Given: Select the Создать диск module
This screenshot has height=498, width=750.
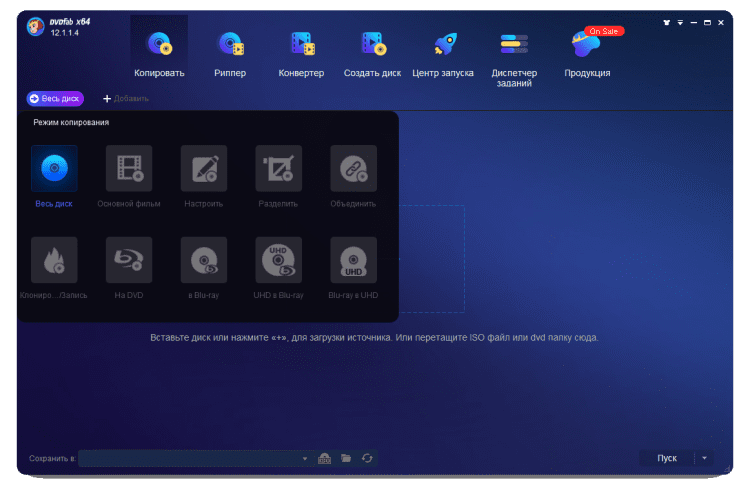Looking at the screenshot, I should (372, 54).
